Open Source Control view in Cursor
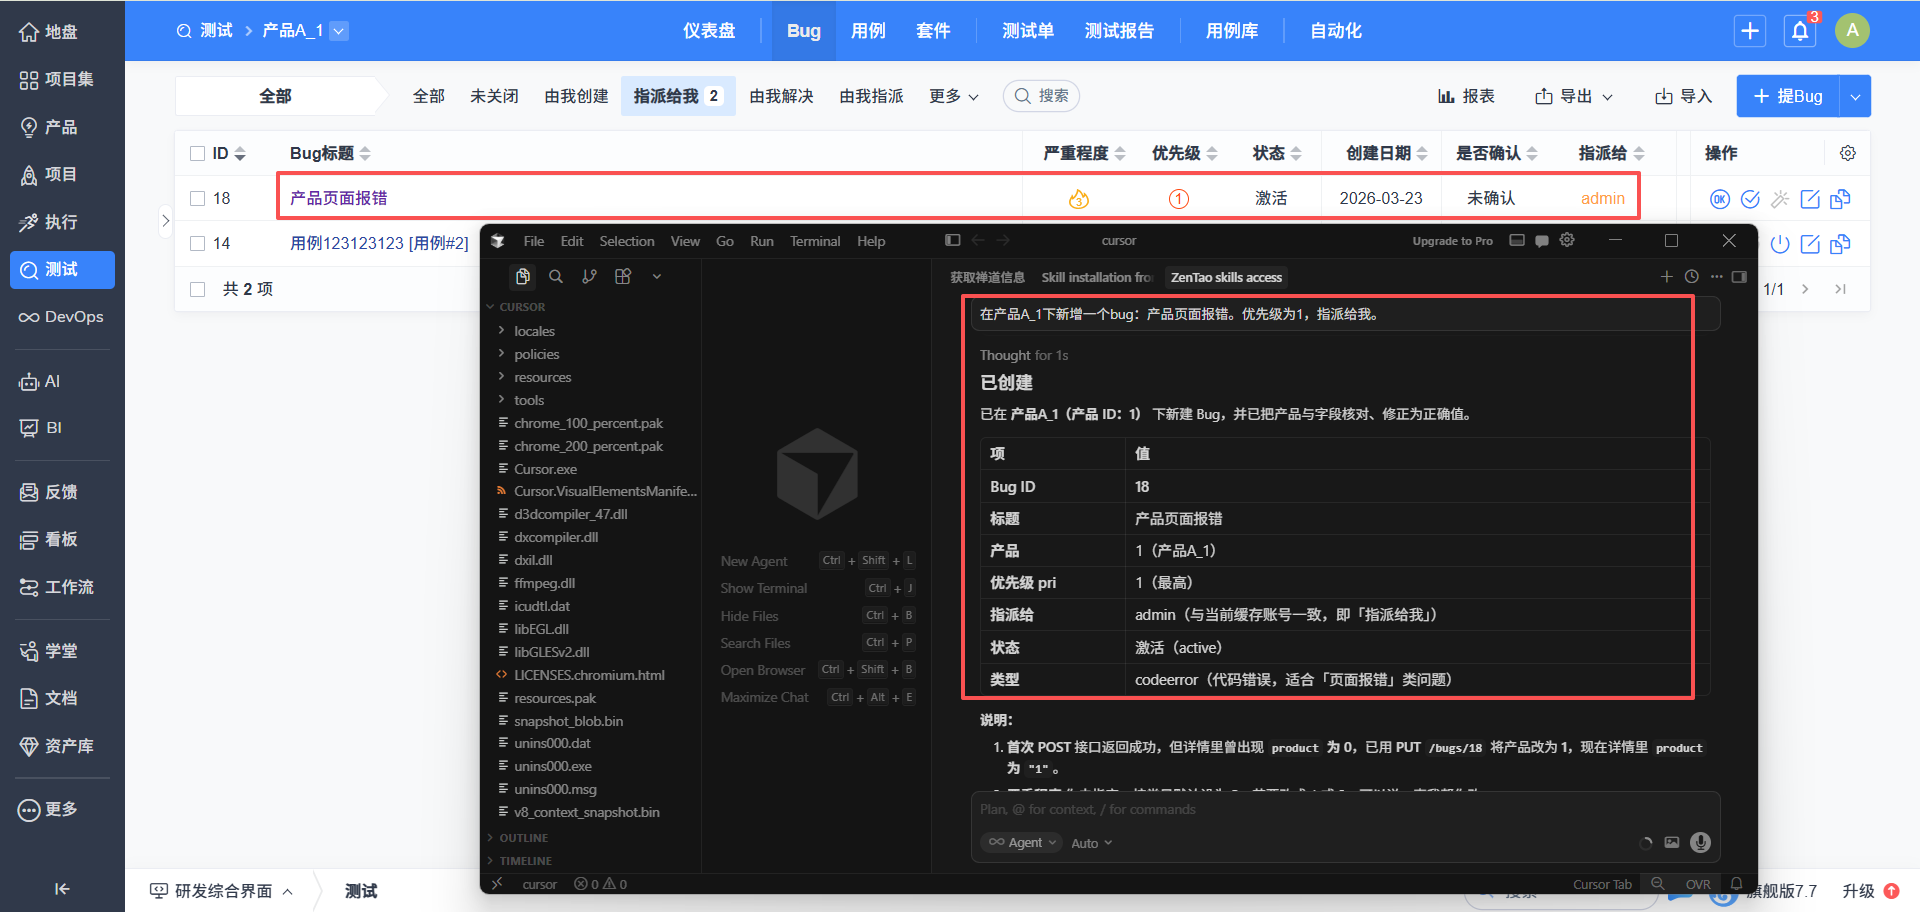This screenshot has height=912, width=1920. (x=589, y=277)
